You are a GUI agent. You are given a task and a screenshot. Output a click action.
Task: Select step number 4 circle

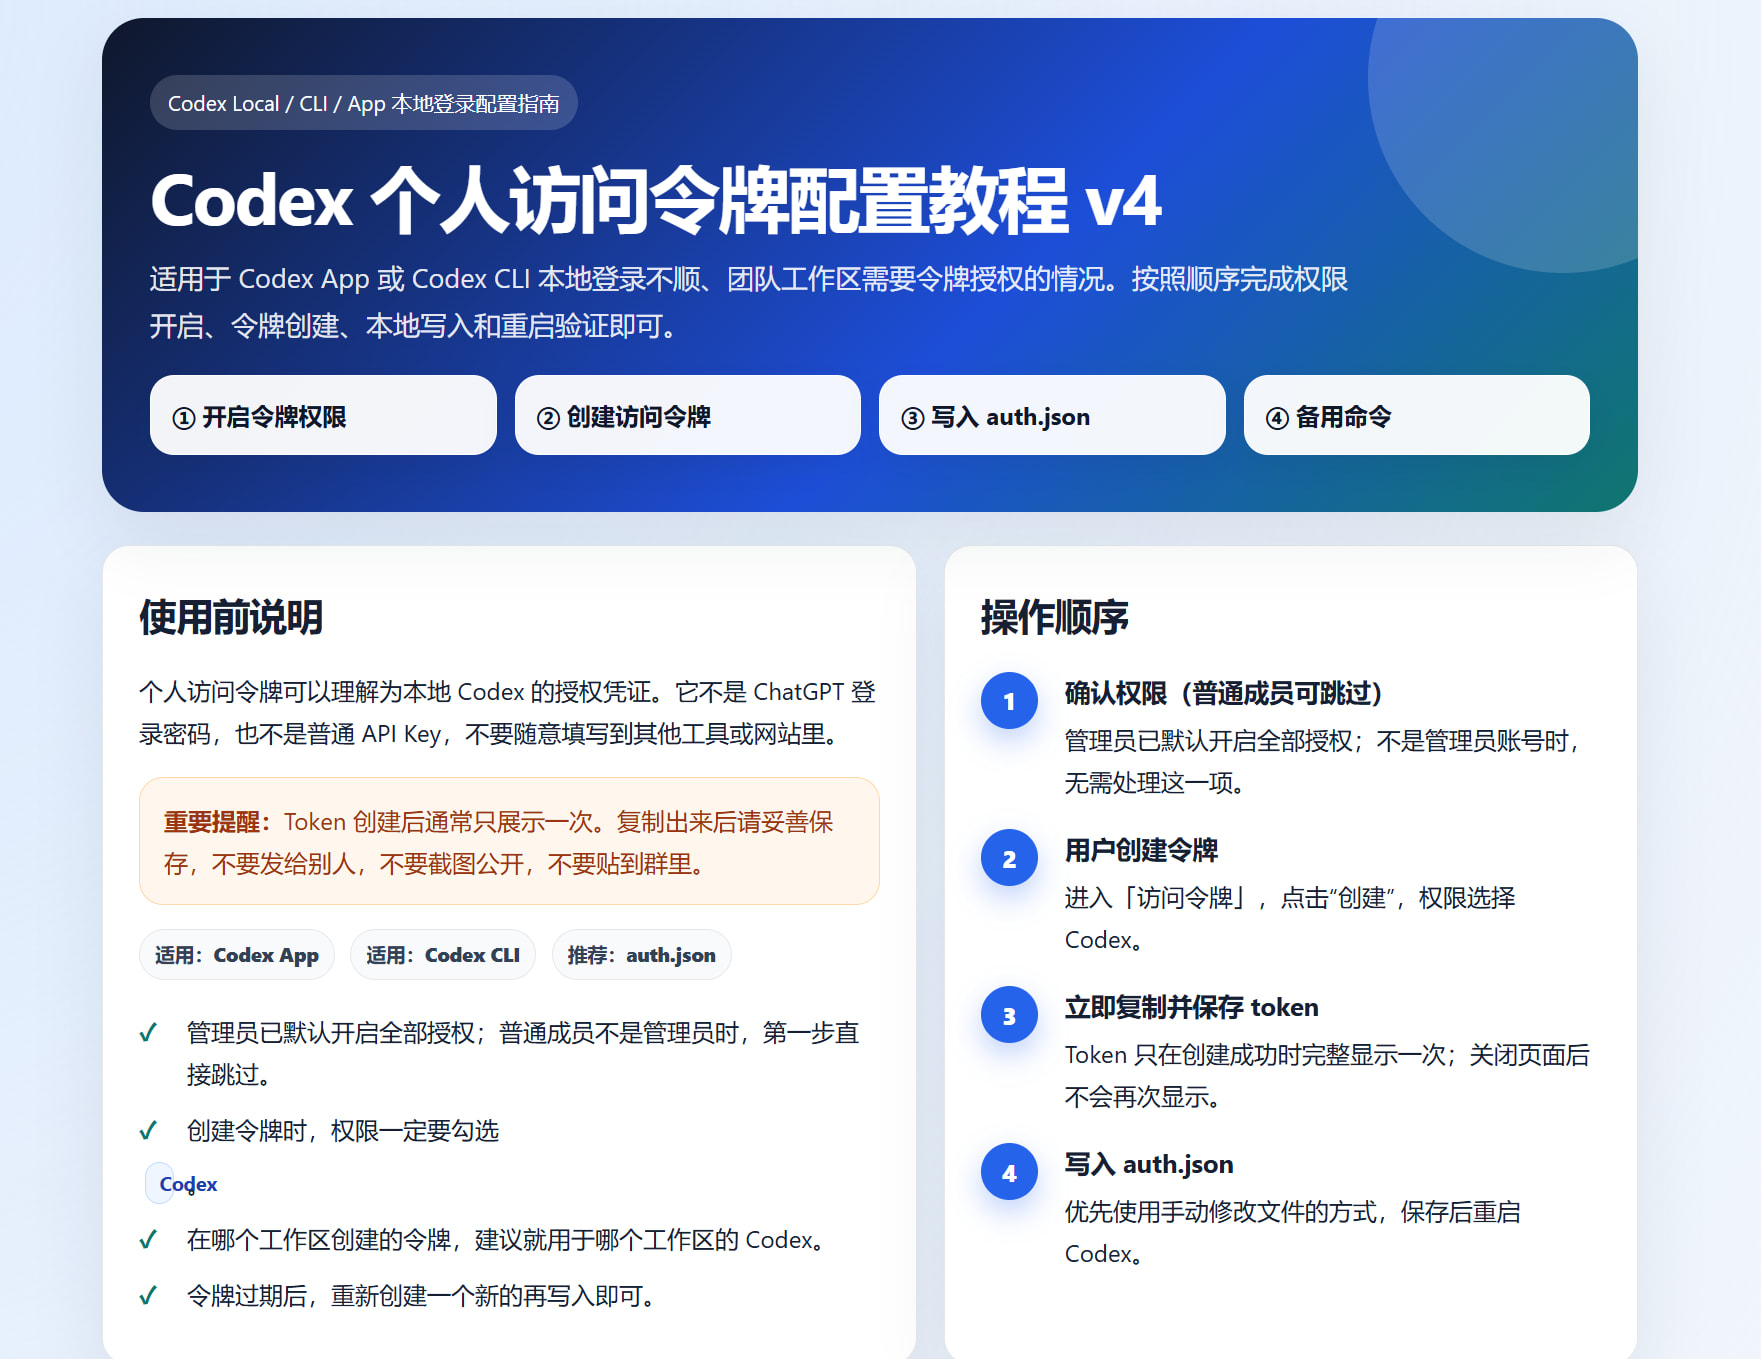pos(1009,1172)
